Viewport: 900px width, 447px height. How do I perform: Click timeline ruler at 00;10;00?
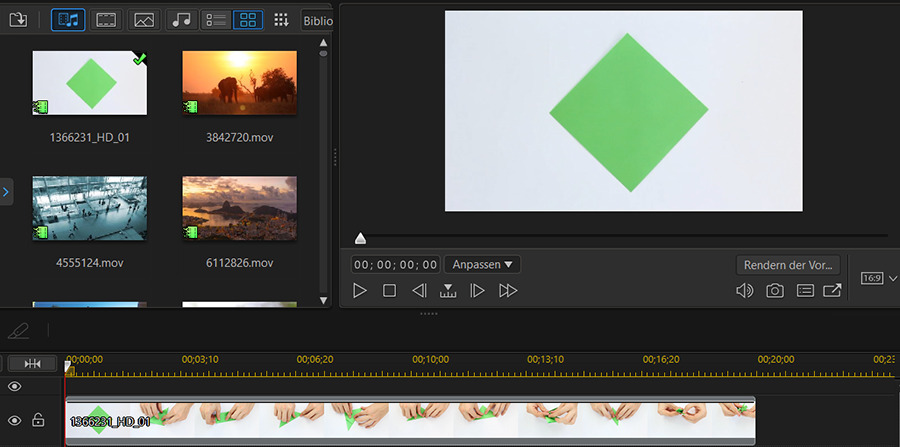(x=430, y=360)
